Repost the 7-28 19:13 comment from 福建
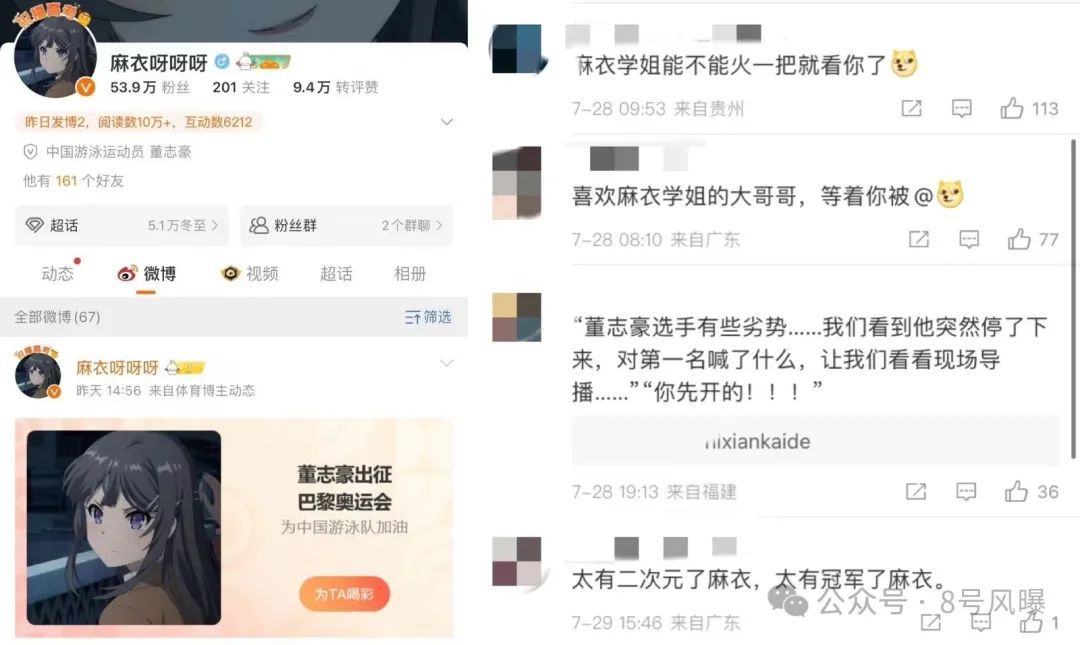The width and height of the screenshot is (1080, 645). (x=915, y=491)
